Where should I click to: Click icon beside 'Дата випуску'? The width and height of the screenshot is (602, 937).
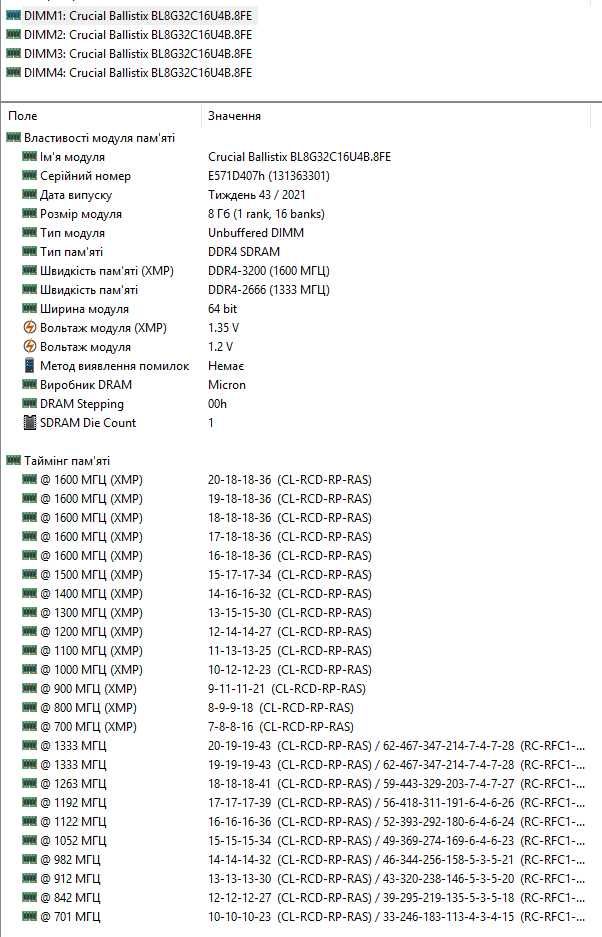29,195
